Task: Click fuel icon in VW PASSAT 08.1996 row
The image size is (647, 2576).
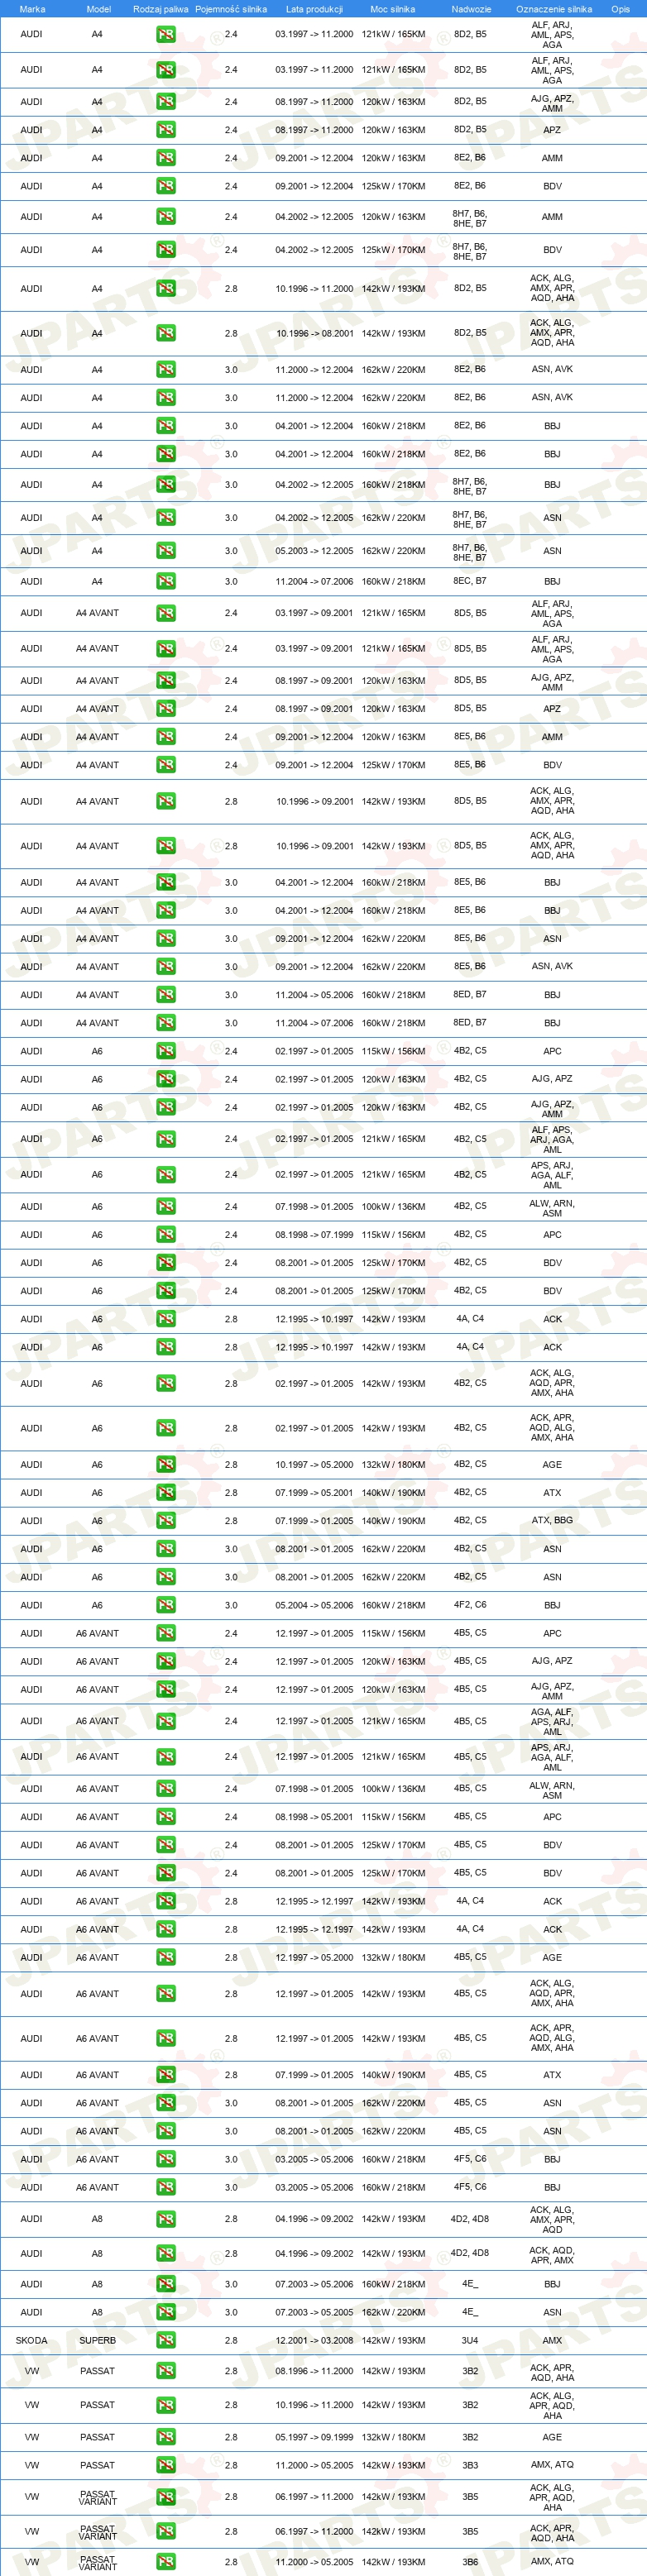Action: point(166,2371)
